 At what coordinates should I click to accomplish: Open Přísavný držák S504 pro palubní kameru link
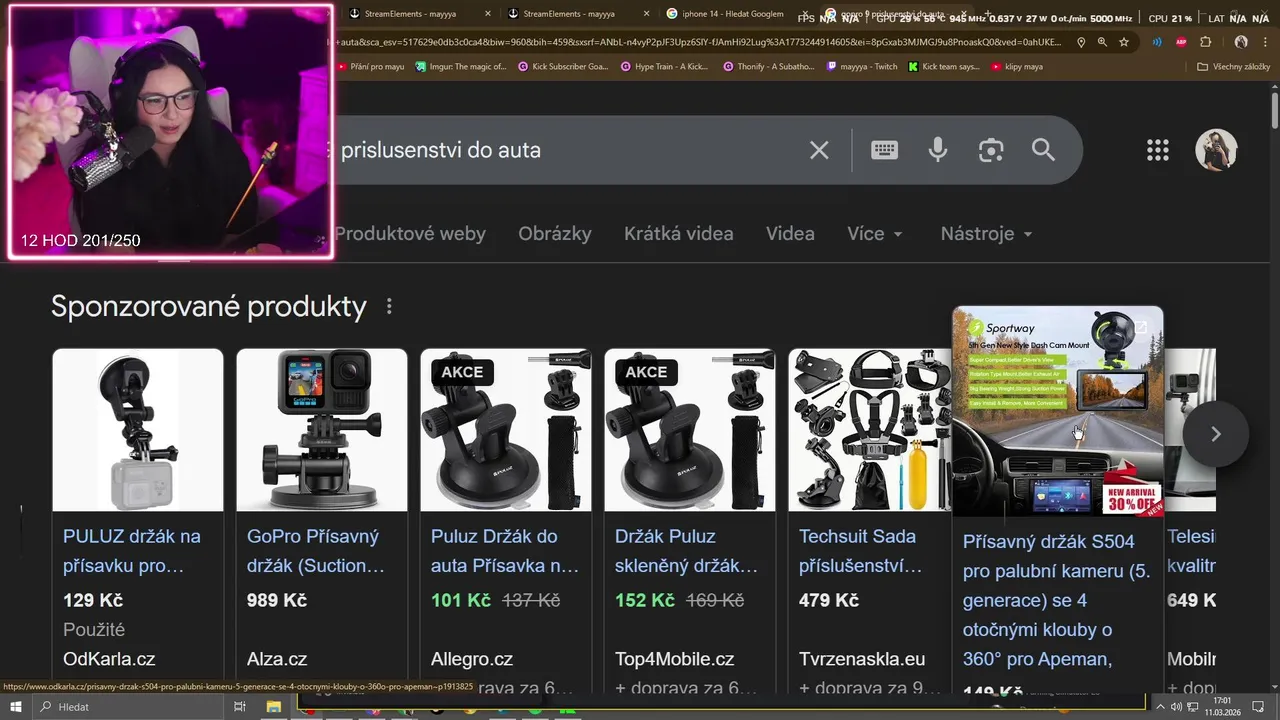1057,600
